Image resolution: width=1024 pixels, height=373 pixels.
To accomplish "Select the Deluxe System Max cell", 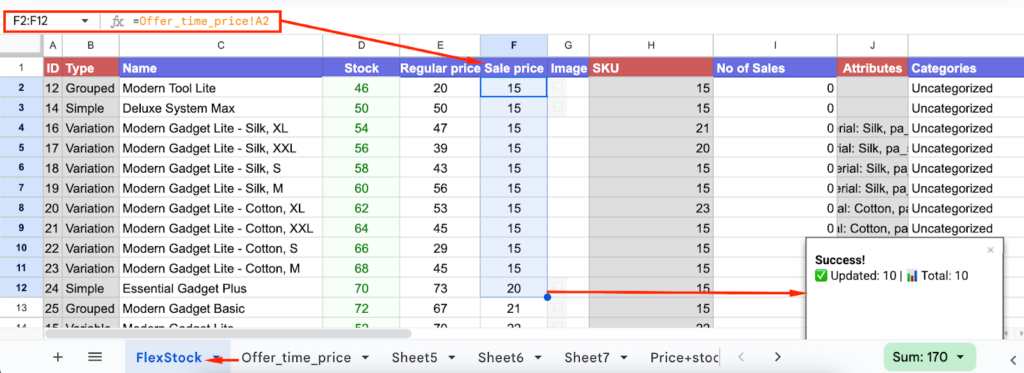I will [221, 108].
